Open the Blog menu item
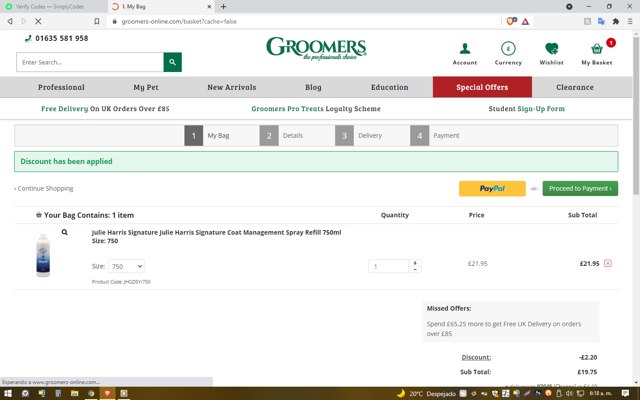This screenshot has height=400, width=640. pos(313,87)
